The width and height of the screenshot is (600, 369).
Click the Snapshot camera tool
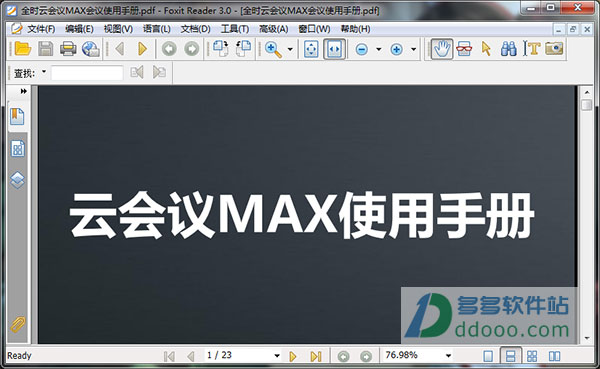(x=554, y=48)
